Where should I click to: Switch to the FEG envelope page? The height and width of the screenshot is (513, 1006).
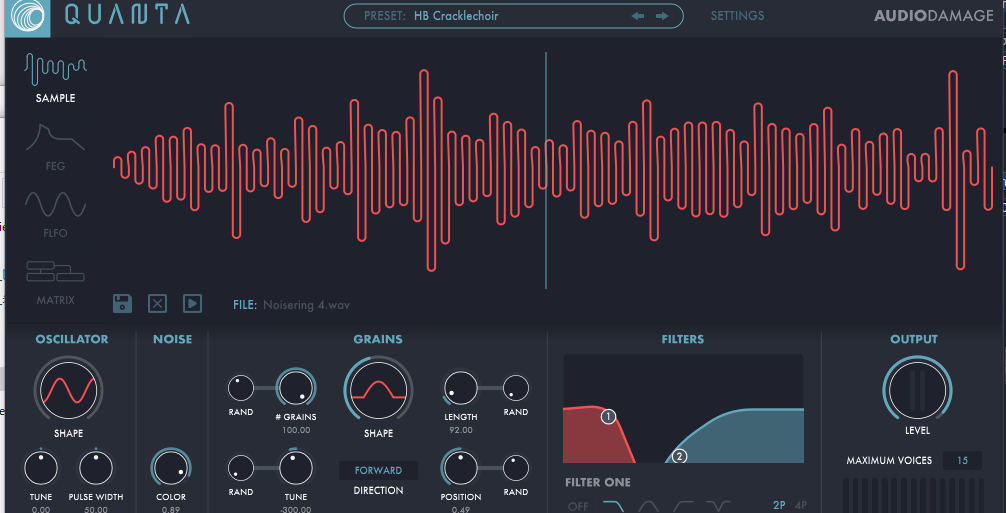coord(55,147)
